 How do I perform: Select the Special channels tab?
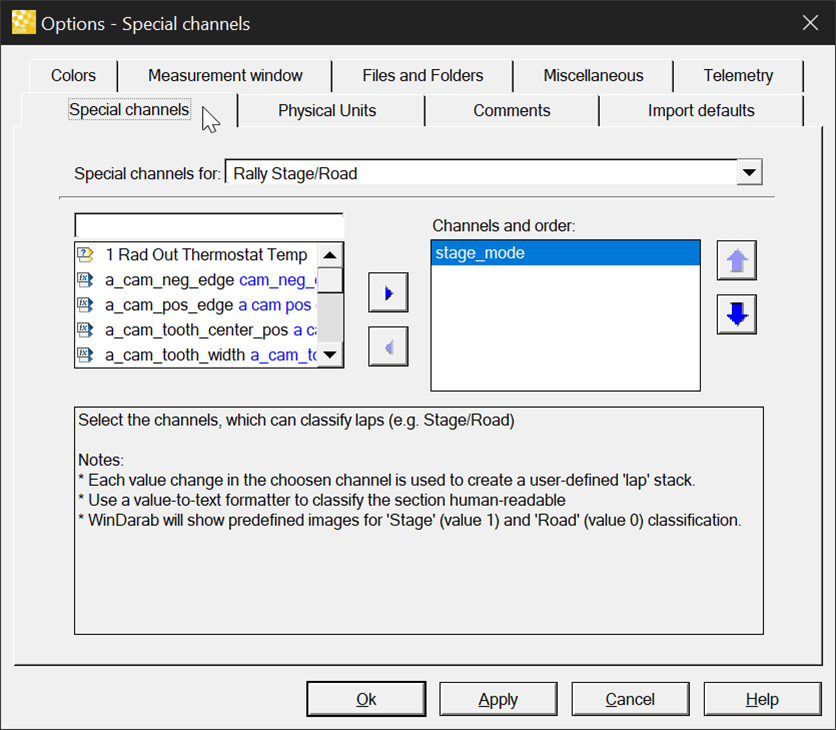(x=129, y=110)
